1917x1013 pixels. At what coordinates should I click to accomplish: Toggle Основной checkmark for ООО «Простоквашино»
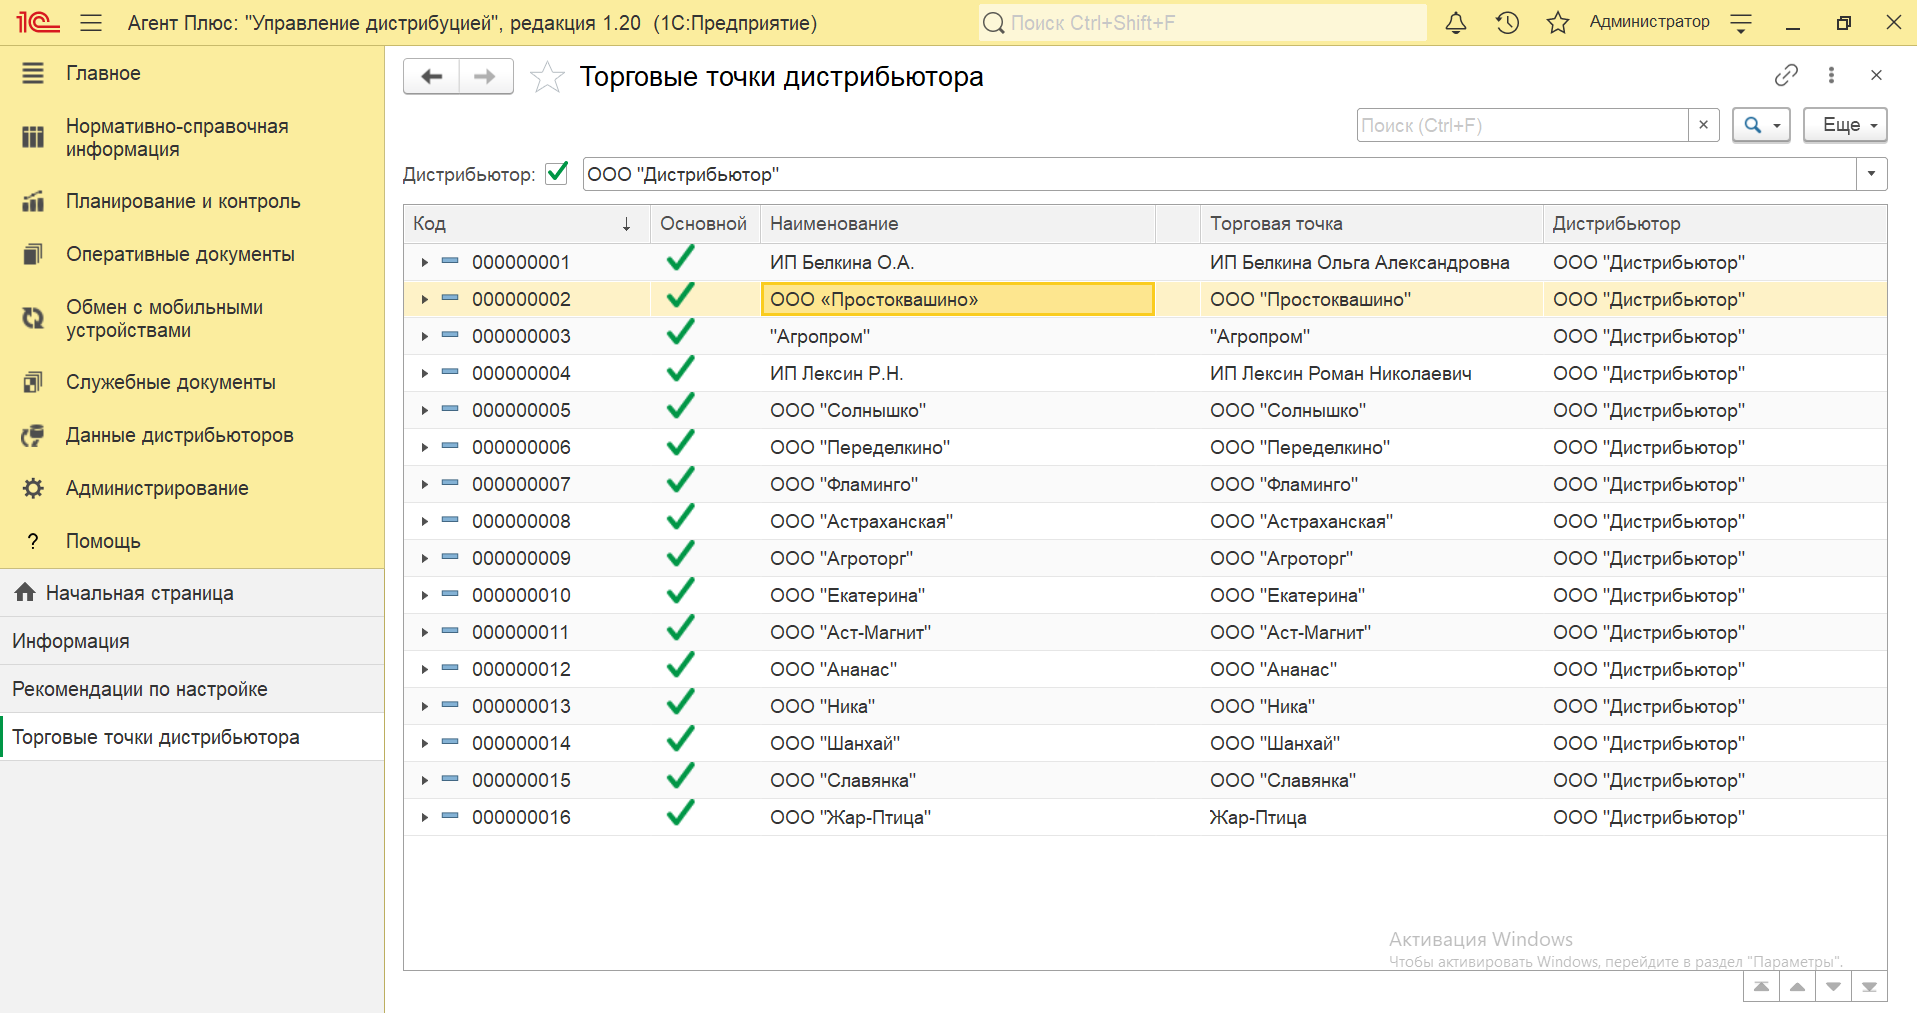(680, 297)
